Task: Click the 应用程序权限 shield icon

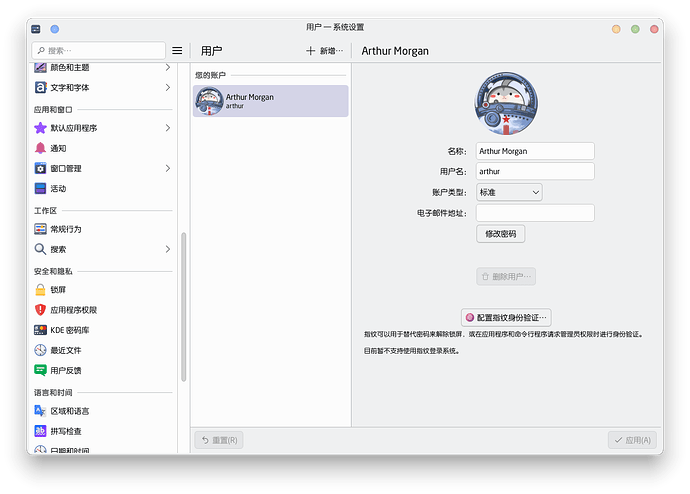Action: tap(40, 310)
